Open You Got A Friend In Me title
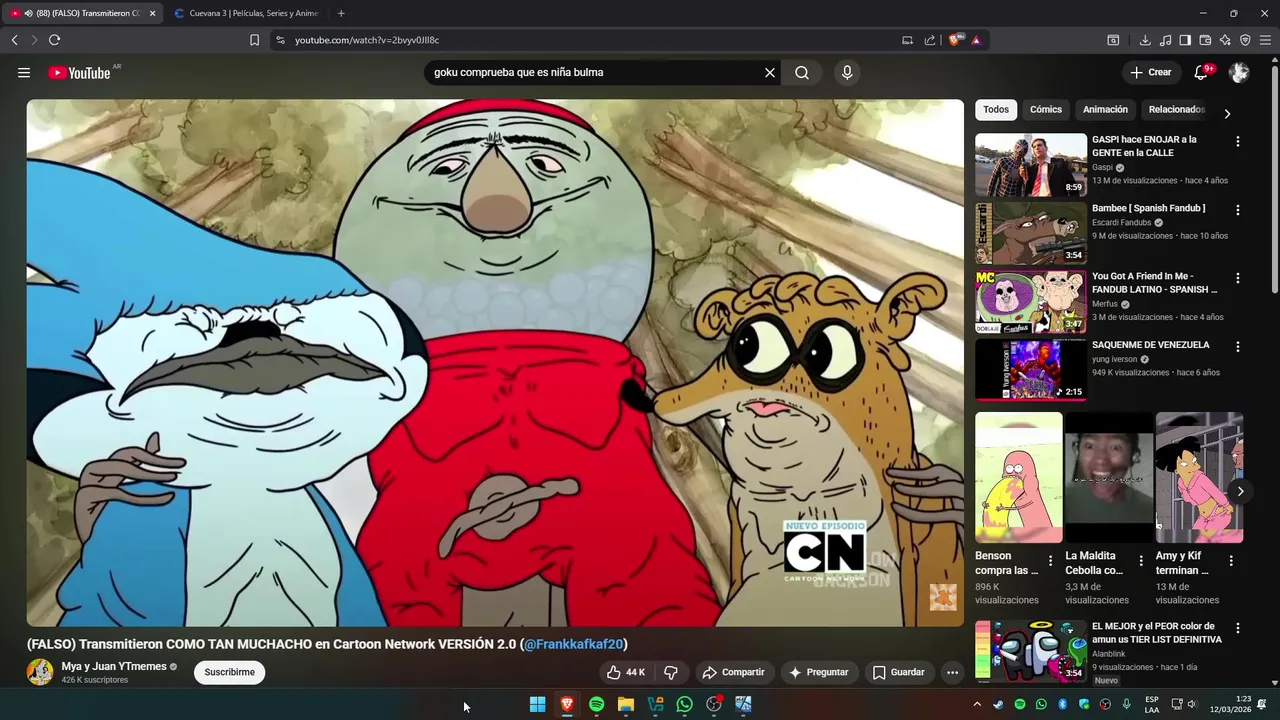The height and width of the screenshot is (720, 1280). [x=1154, y=283]
